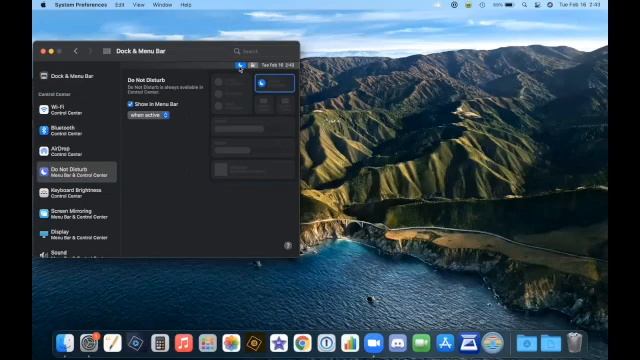The image size is (640, 360).
Task: Select Do Not Disturb sidebar item
Action: click(77, 172)
